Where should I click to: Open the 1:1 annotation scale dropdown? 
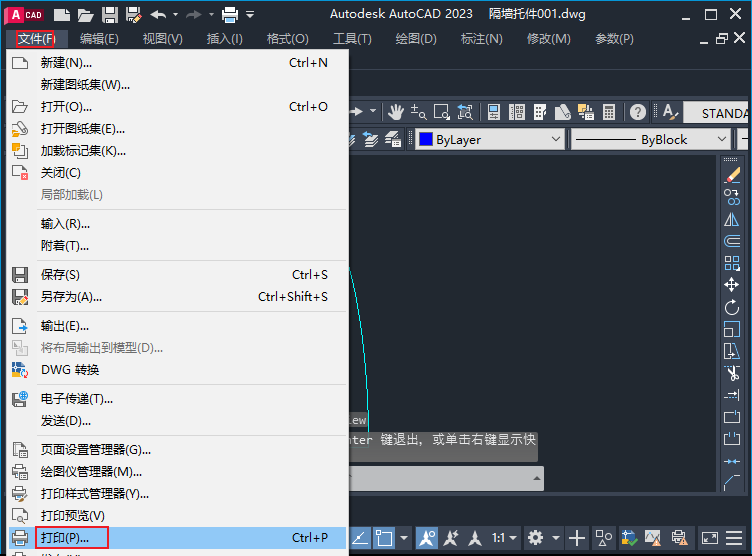point(504,538)
